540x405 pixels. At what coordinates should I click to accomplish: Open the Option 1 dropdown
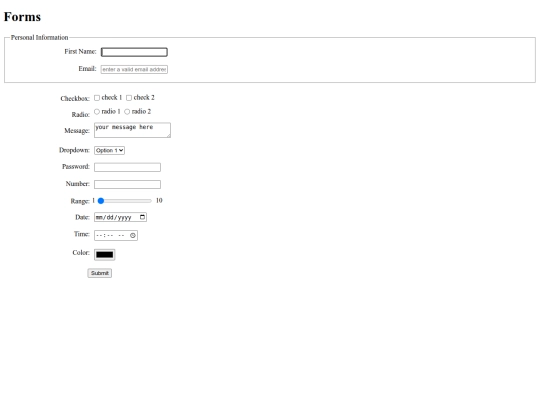pos(110,150)
